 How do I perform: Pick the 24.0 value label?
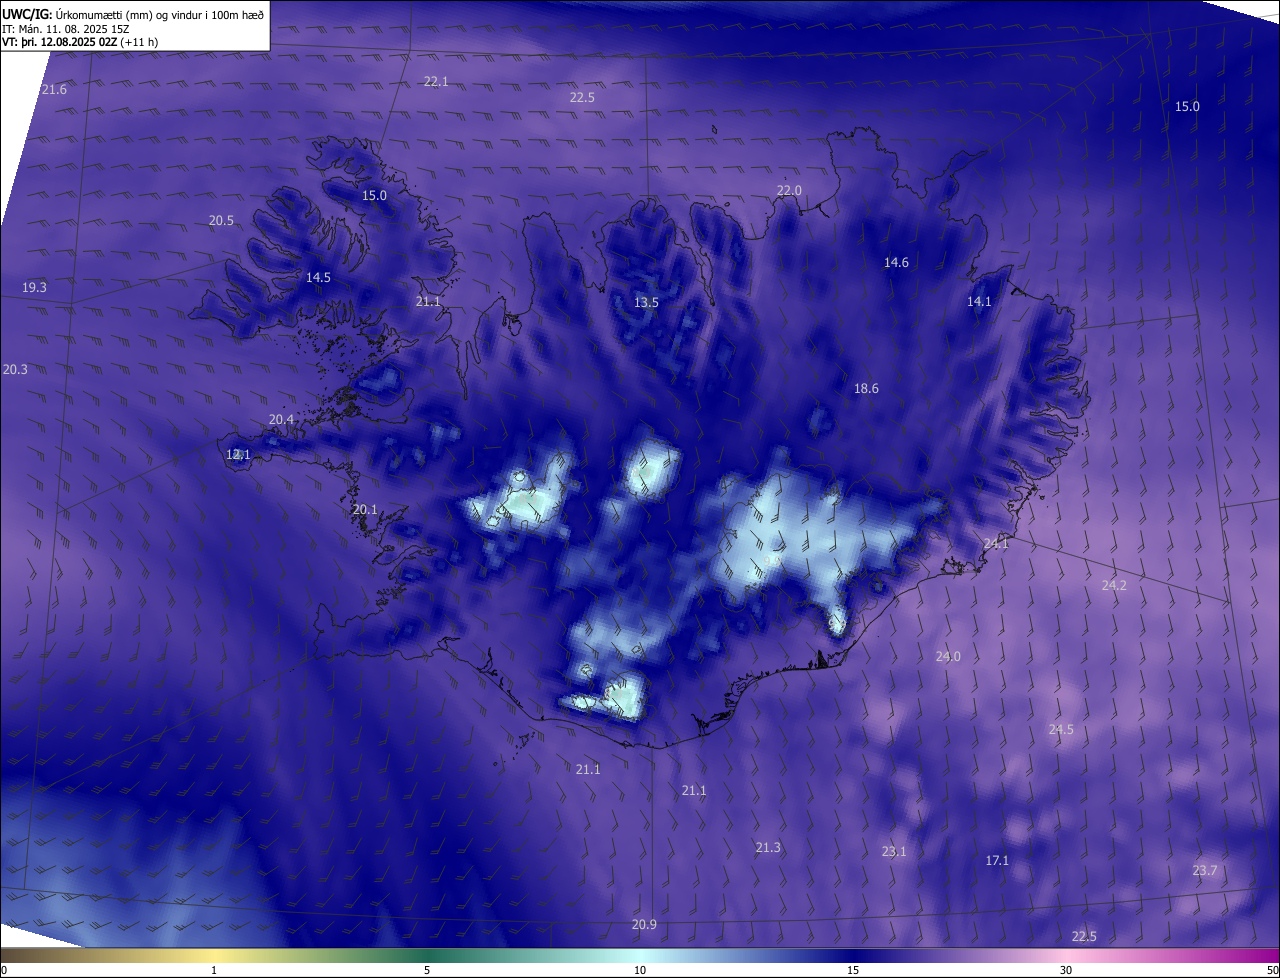coord(948,657)
